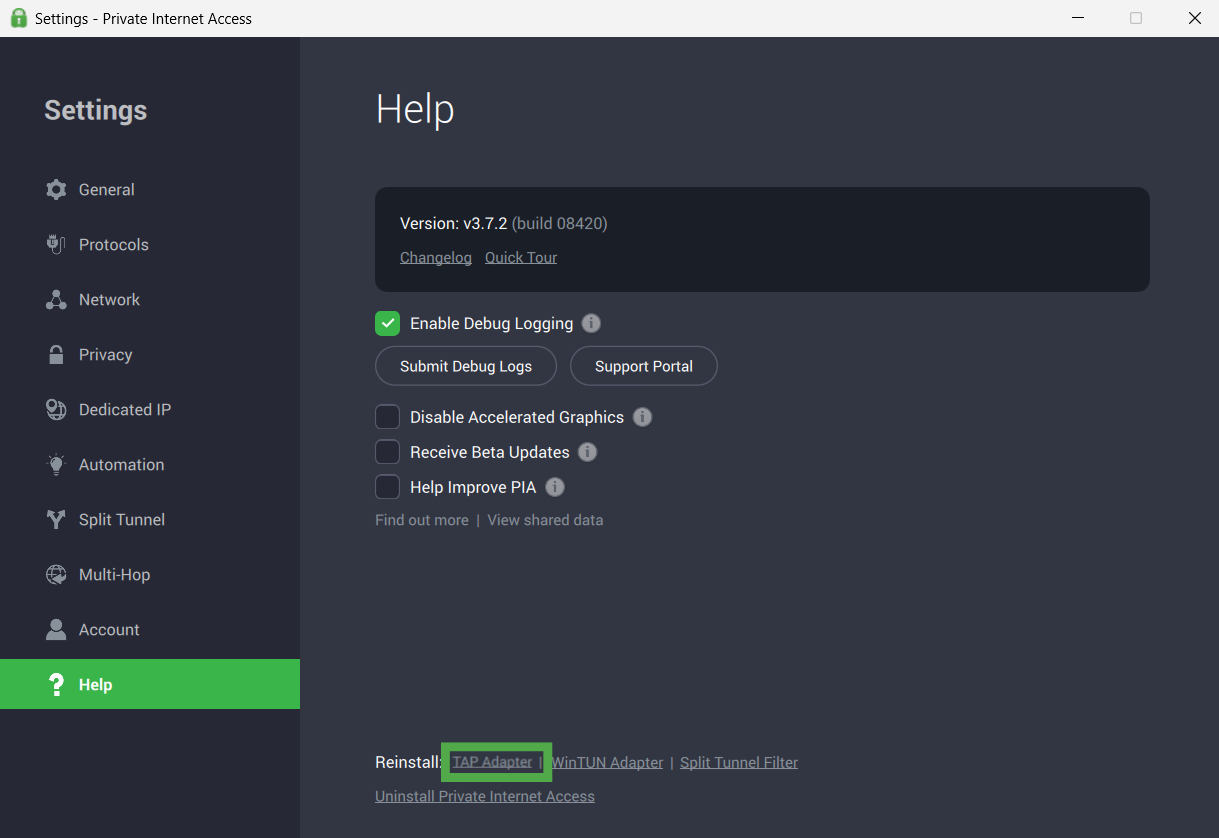Click the General gear icon
Viewport: 1219px width, 838px height.
tap(56, 189)
